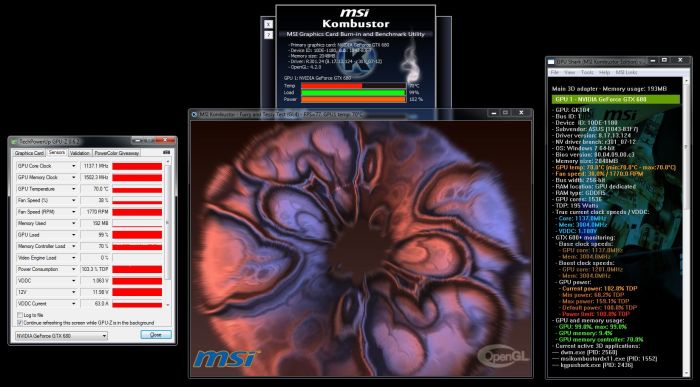Click the GPU-Z screenshot camera icon
This screenshot has height=387, width=700.
click(167, 153)
